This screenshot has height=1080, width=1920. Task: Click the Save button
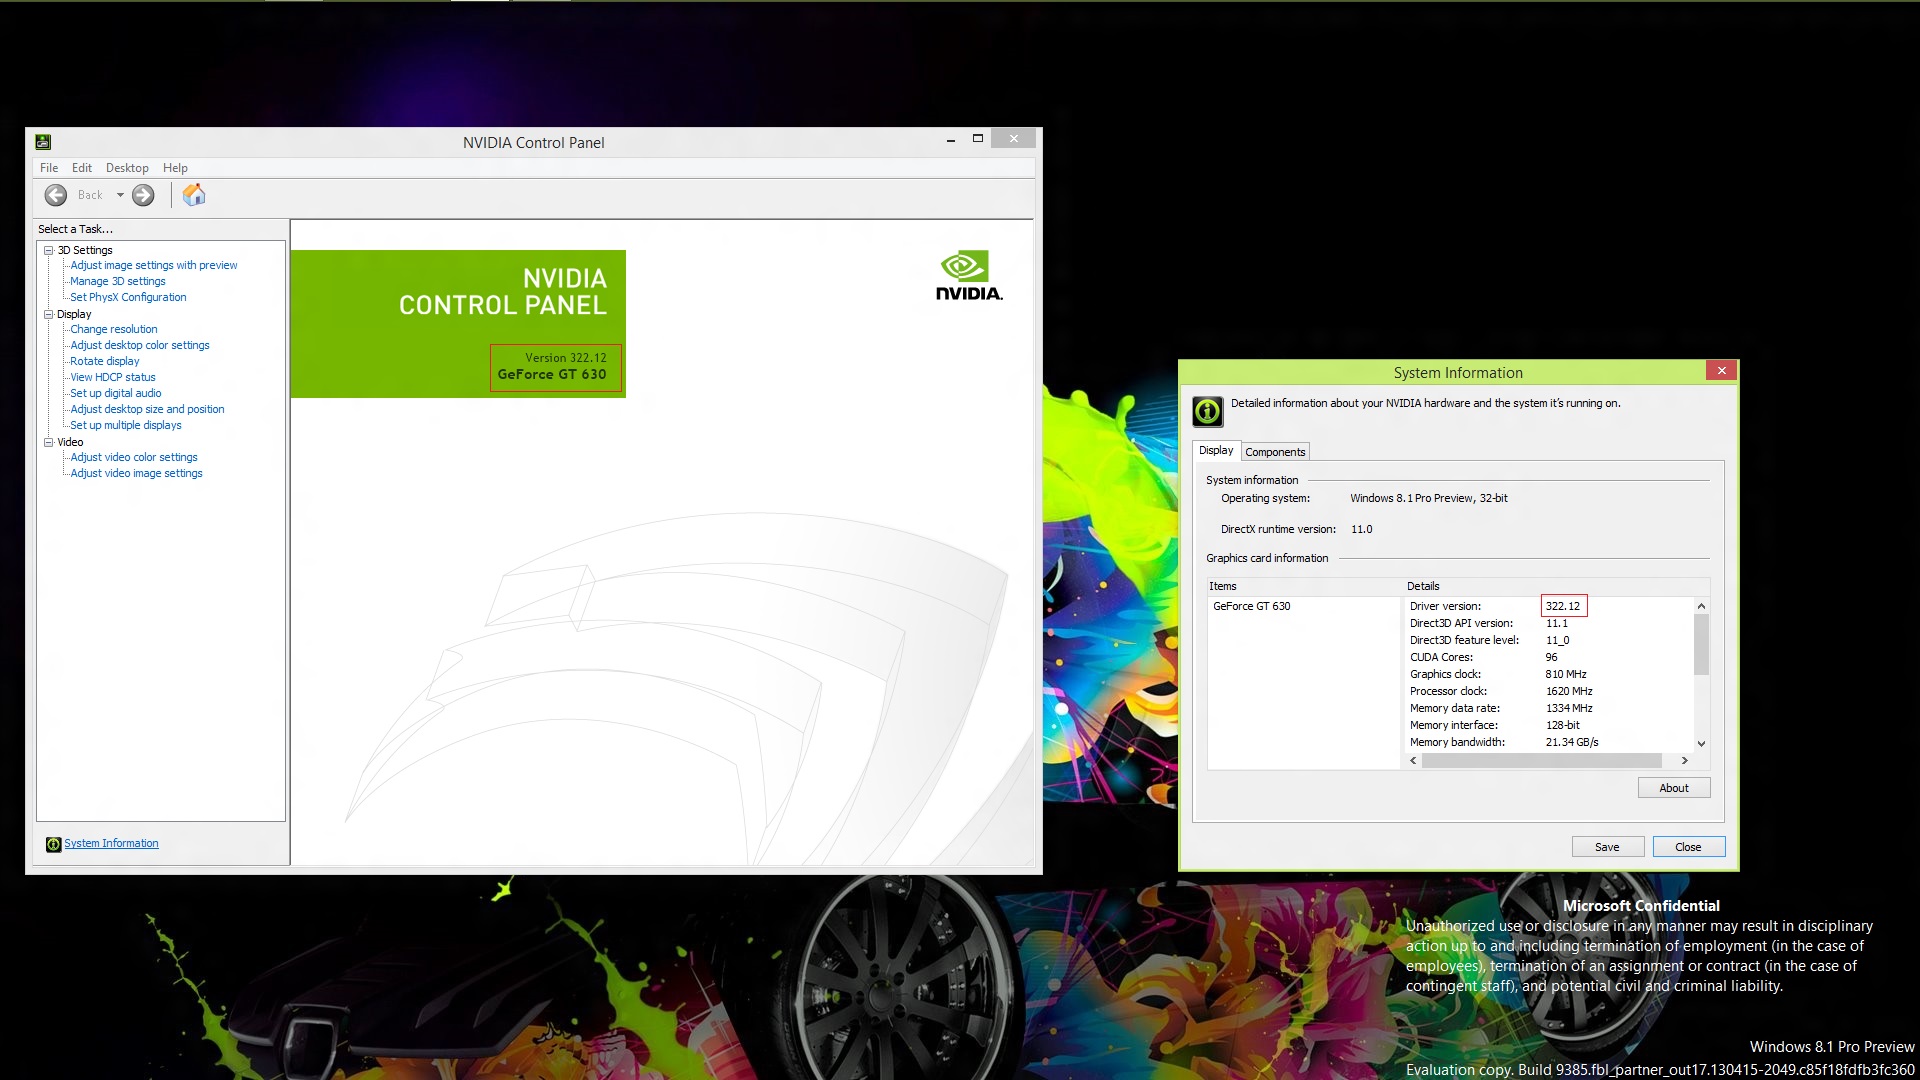1606,847
